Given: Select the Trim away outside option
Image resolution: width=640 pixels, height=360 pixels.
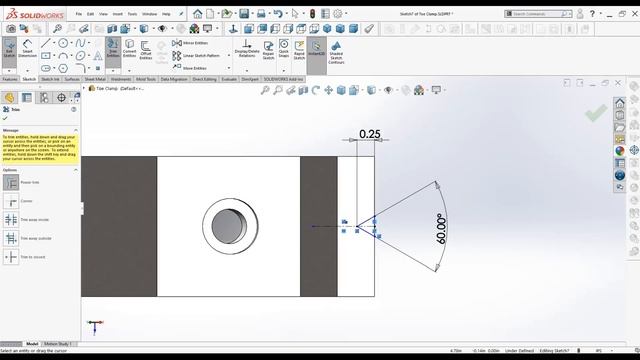Looking at the screenshot, I should [x=11, y=238].
